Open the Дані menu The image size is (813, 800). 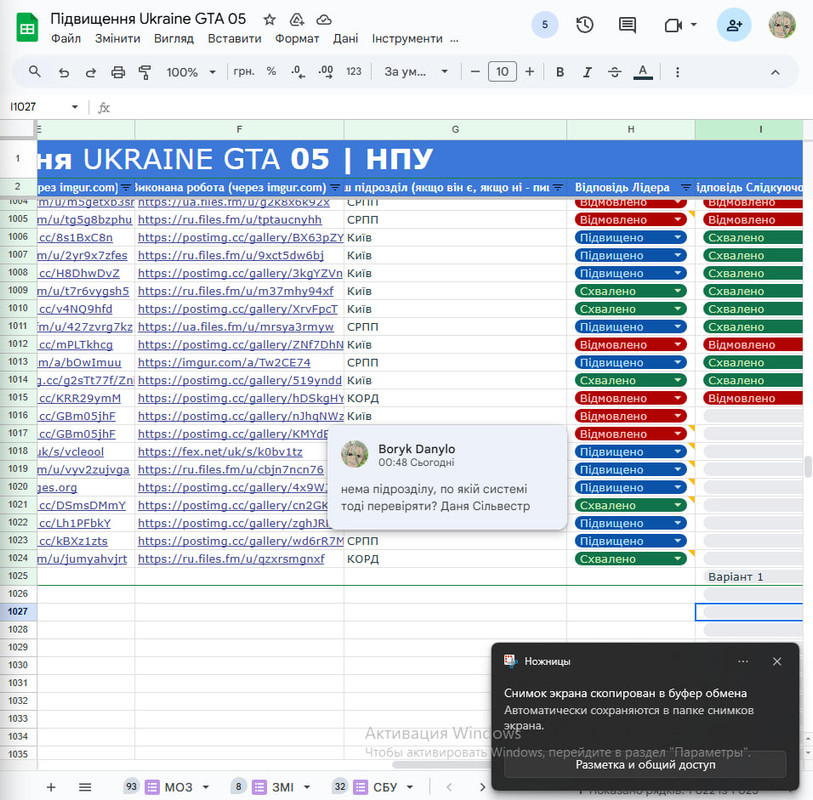tap(346, 38)
